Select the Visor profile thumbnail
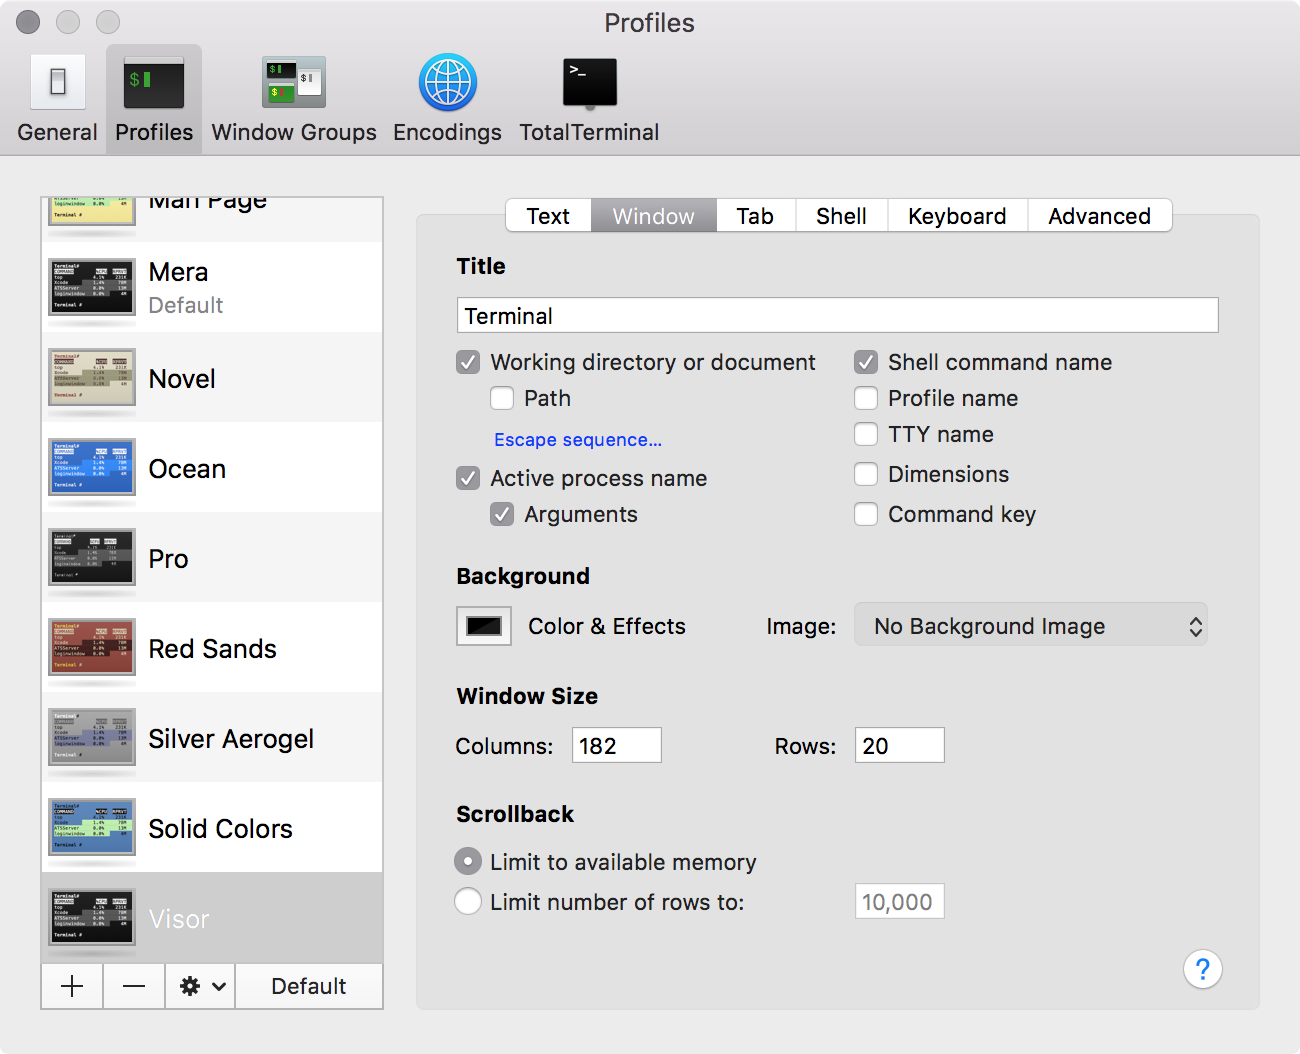This screenshot has height=1054, width=1300. pos(92,917)
